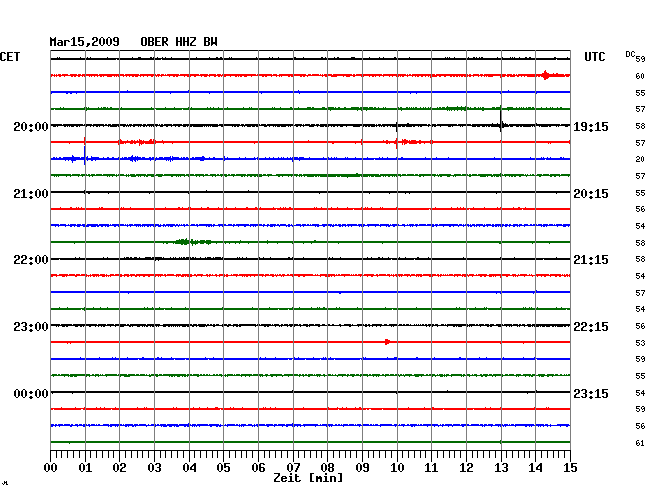Click the DC value 53
The height and width of the screenshot is (494, 650).
coord(640,343)
